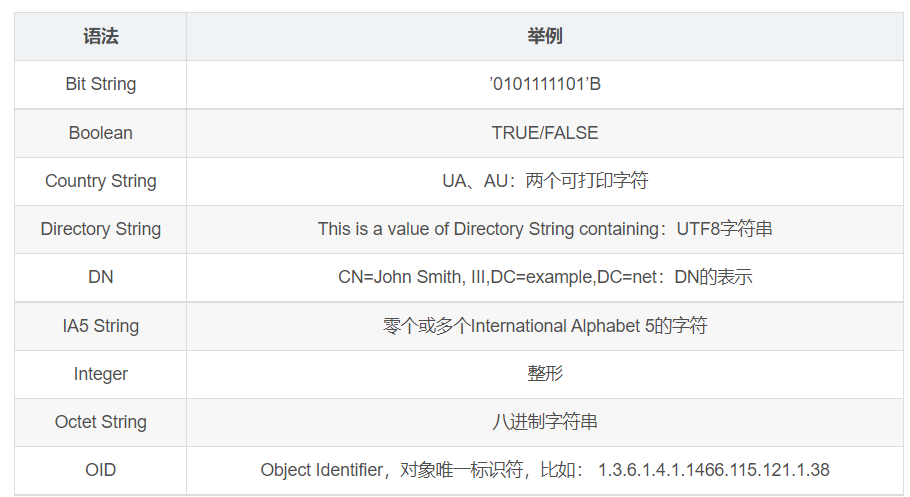
Task: Select the Bit String cell
Action: tap(100, 84)
